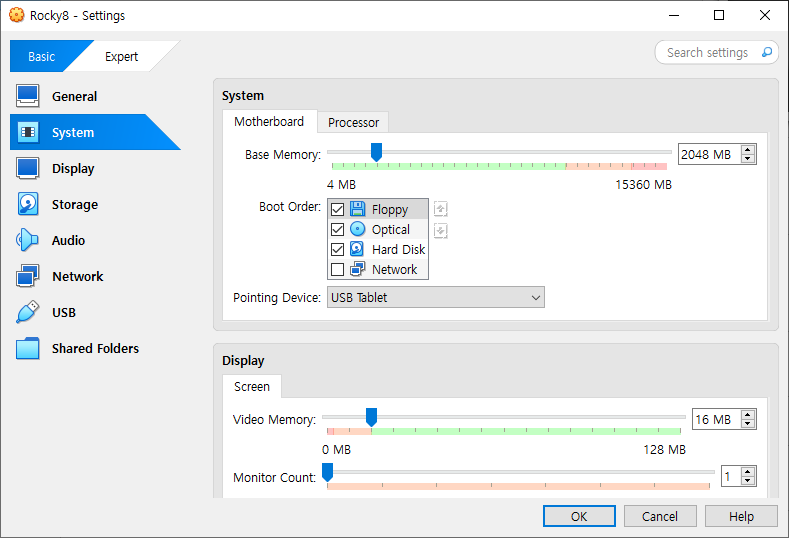
Task: Select the Hard Disk row text
Action: 399,250
